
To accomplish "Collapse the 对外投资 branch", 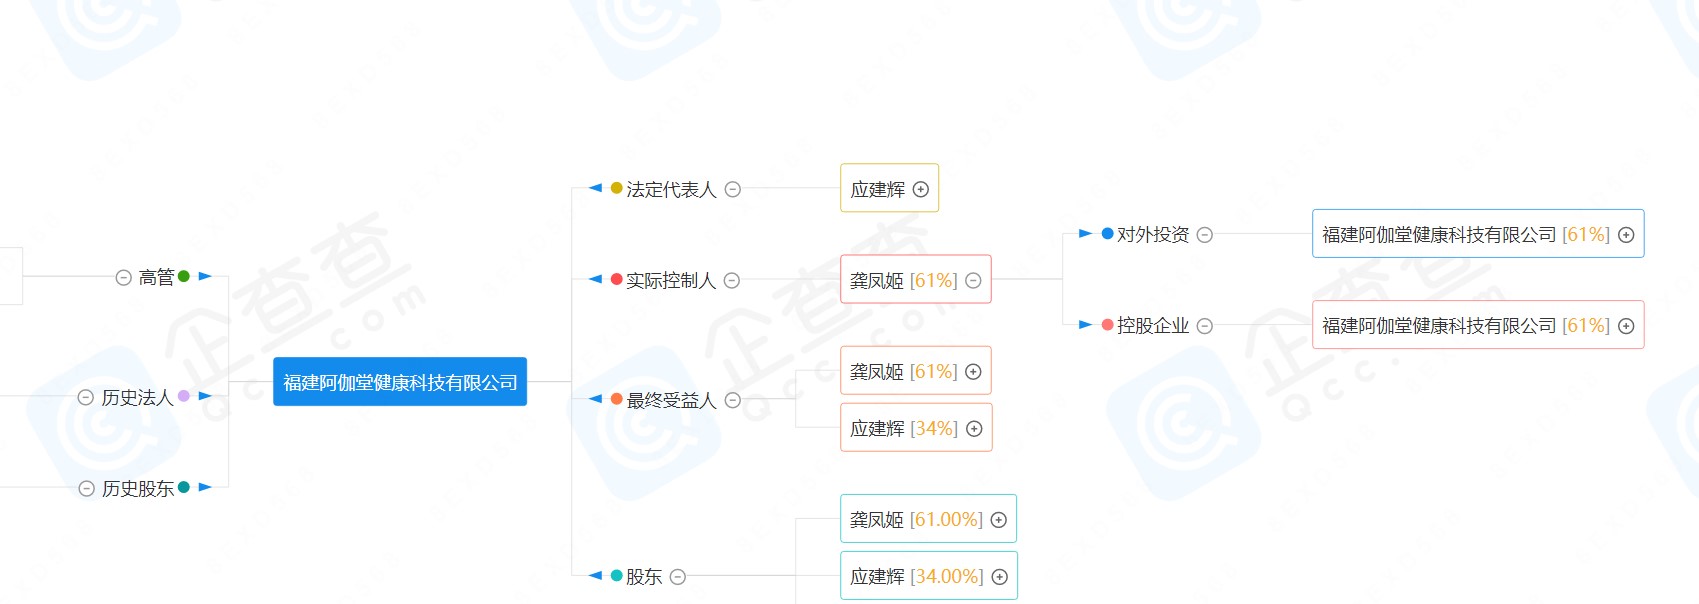I will (1205, 235).
